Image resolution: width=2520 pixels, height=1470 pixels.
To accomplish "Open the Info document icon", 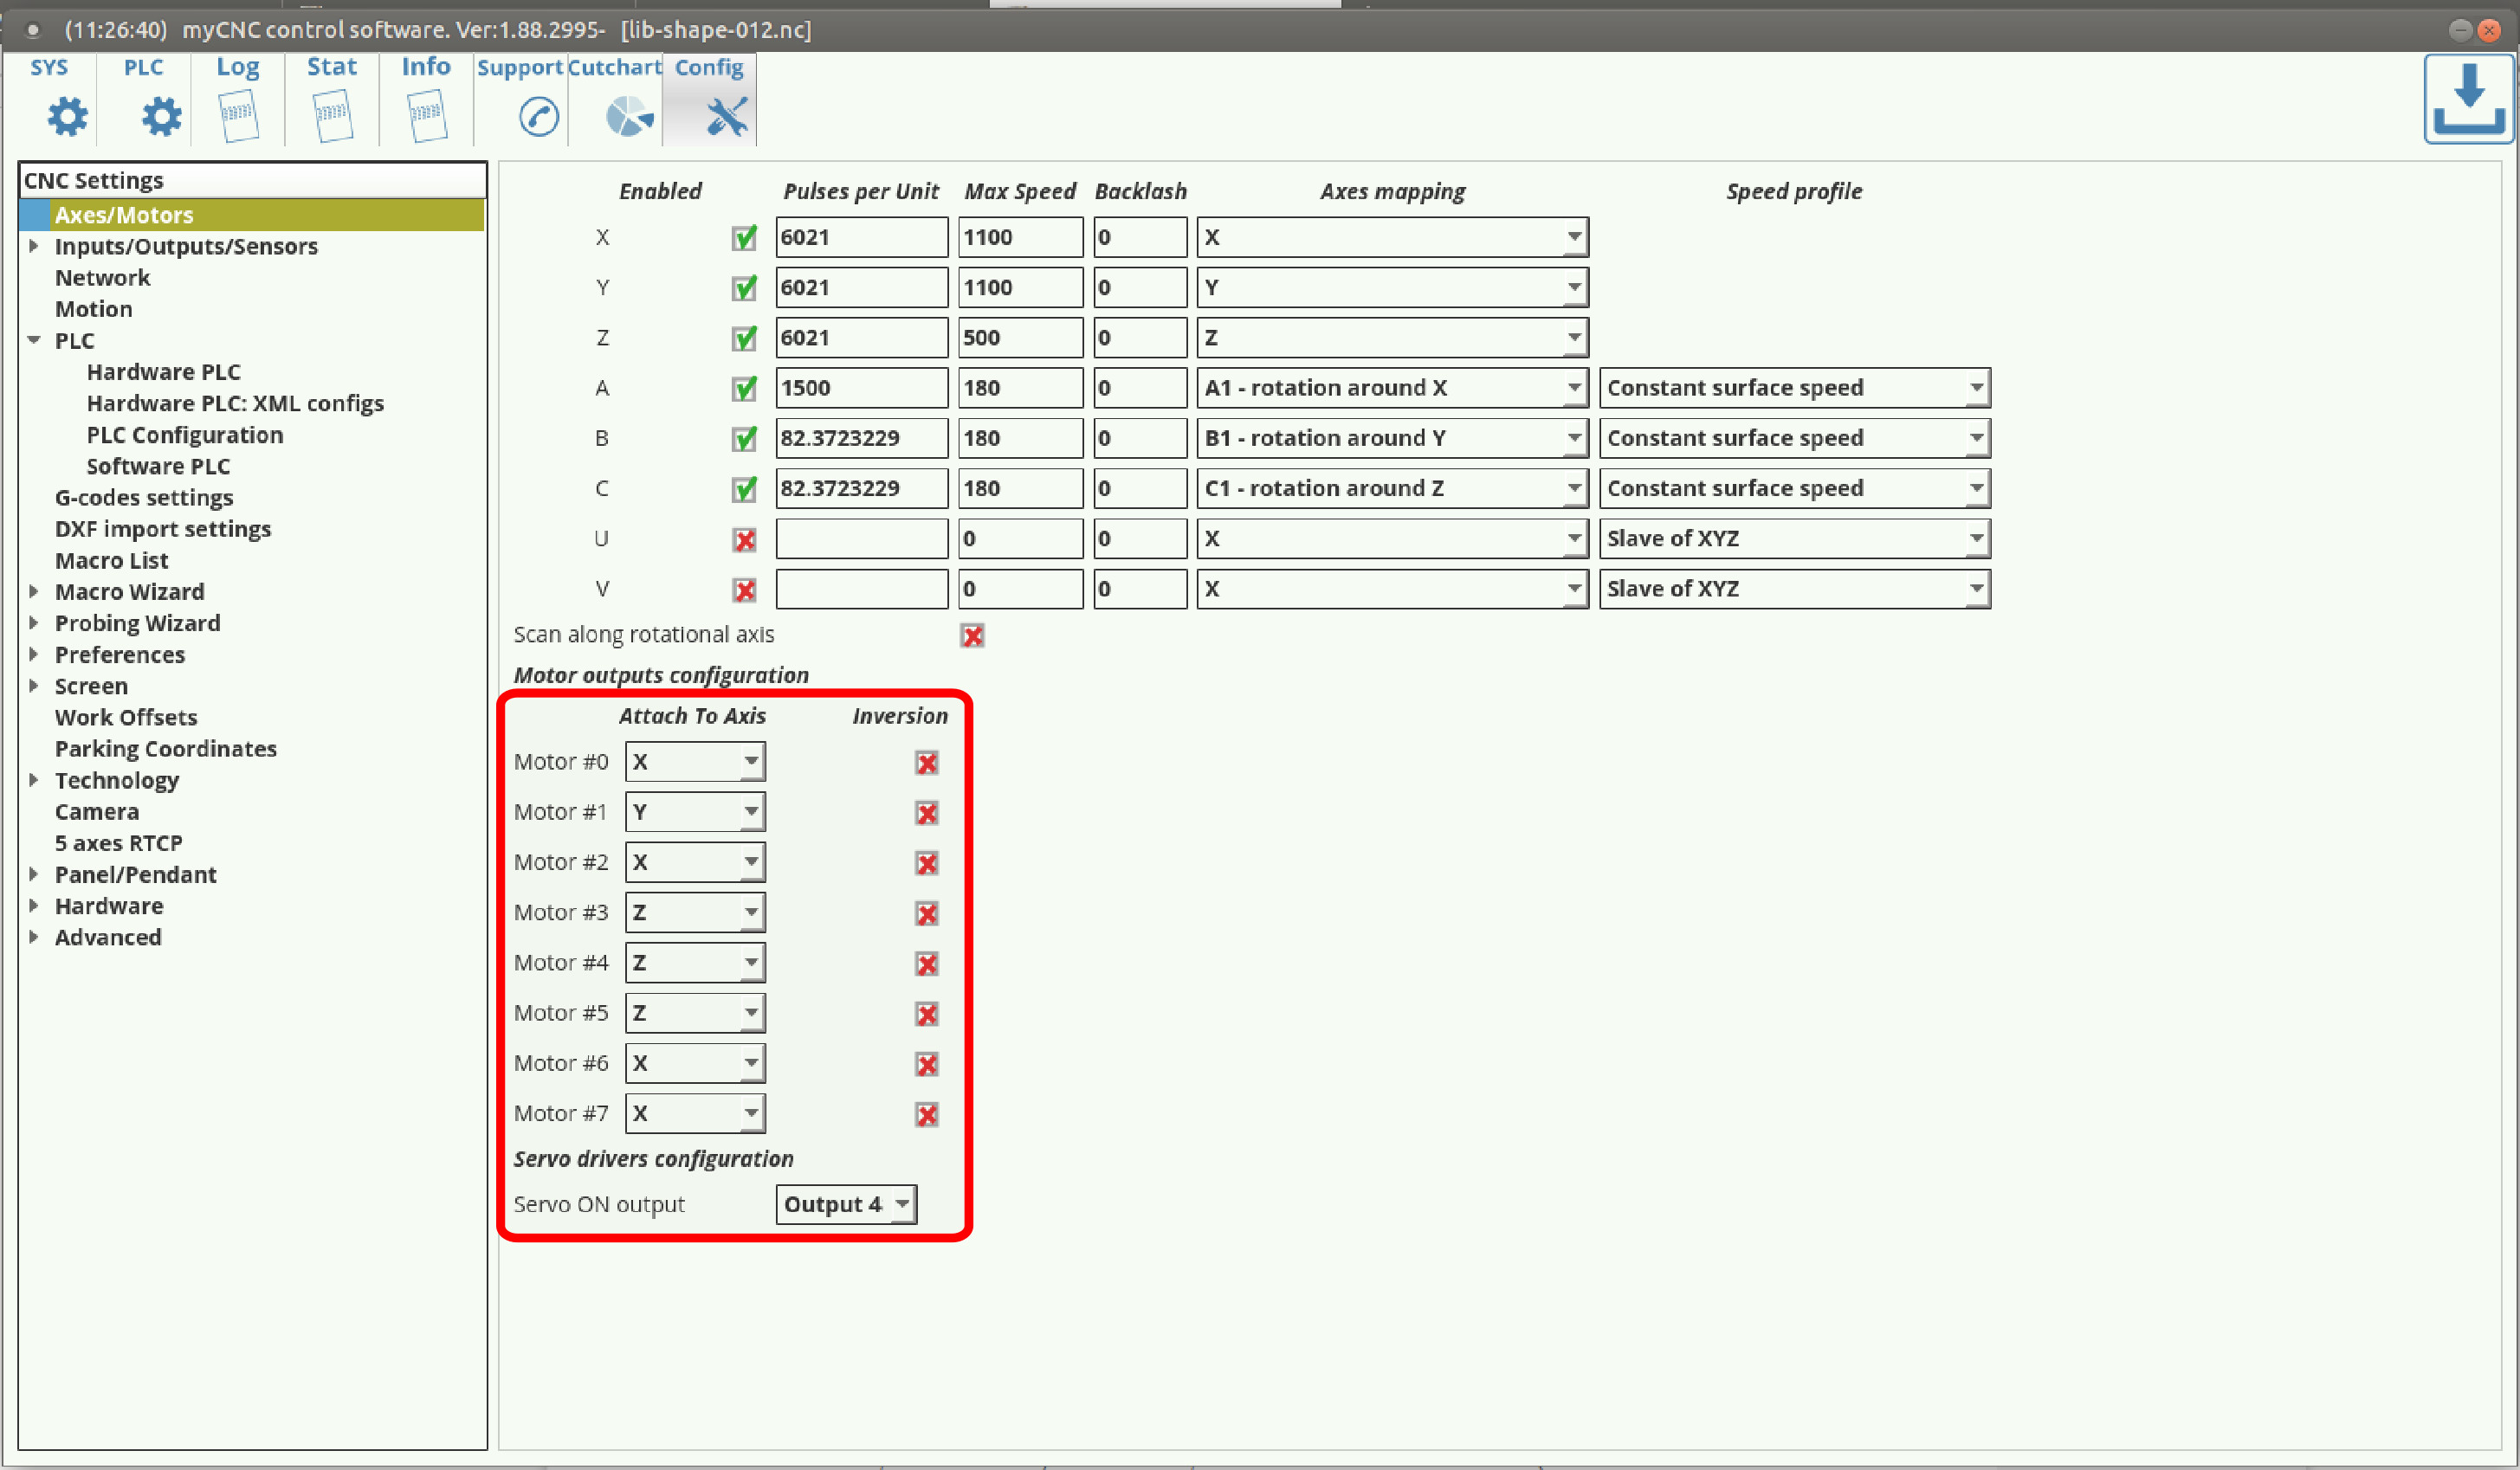I will (x=426, y=117).
